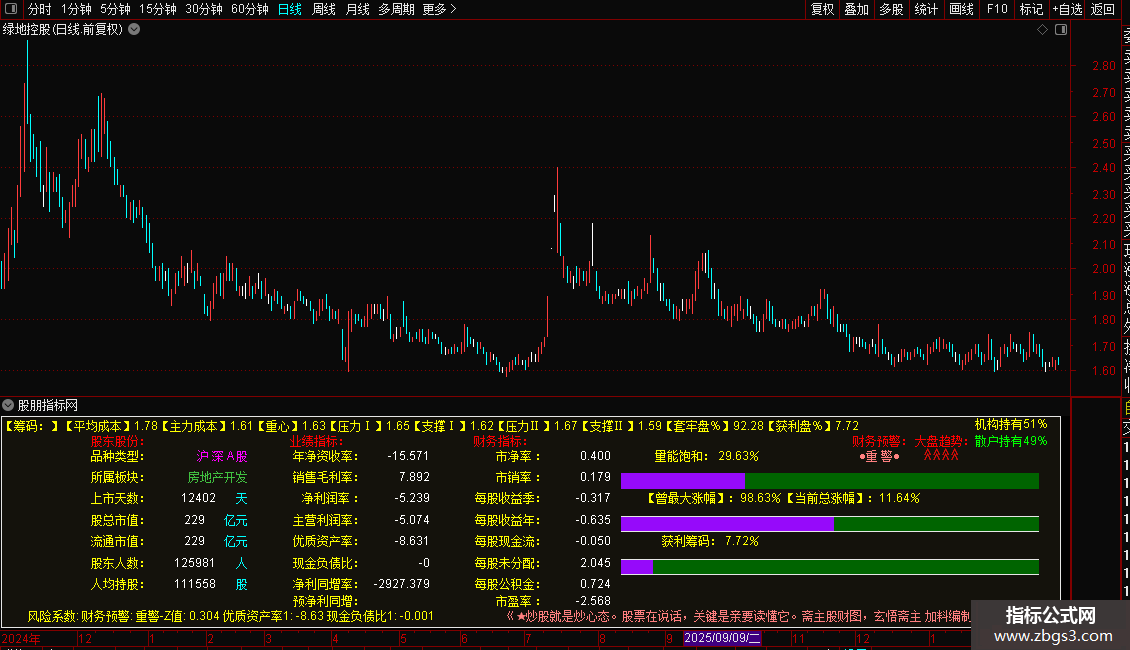Image resolution: width=1130 pixels, height=650 pixels.
Task: Open the 画线 drawing tools
Action: [x=961, y=9]
